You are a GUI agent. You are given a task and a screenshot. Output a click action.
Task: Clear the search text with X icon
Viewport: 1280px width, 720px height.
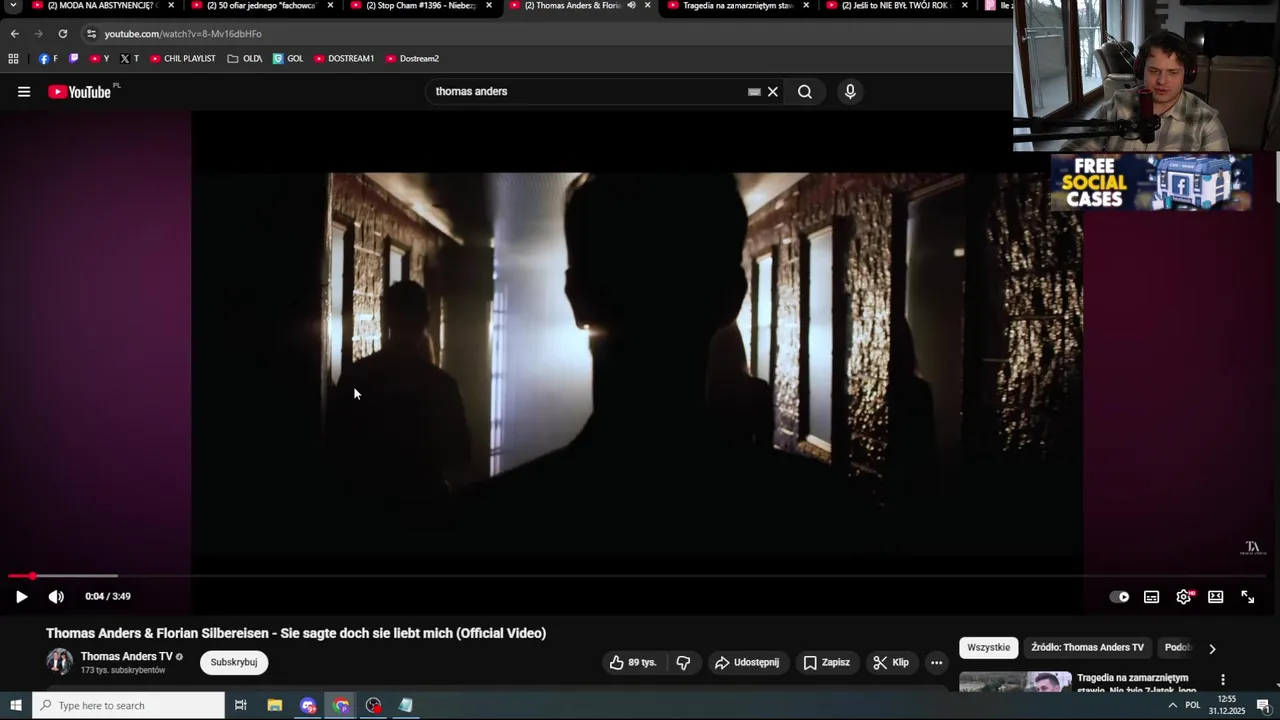(772, 92)
